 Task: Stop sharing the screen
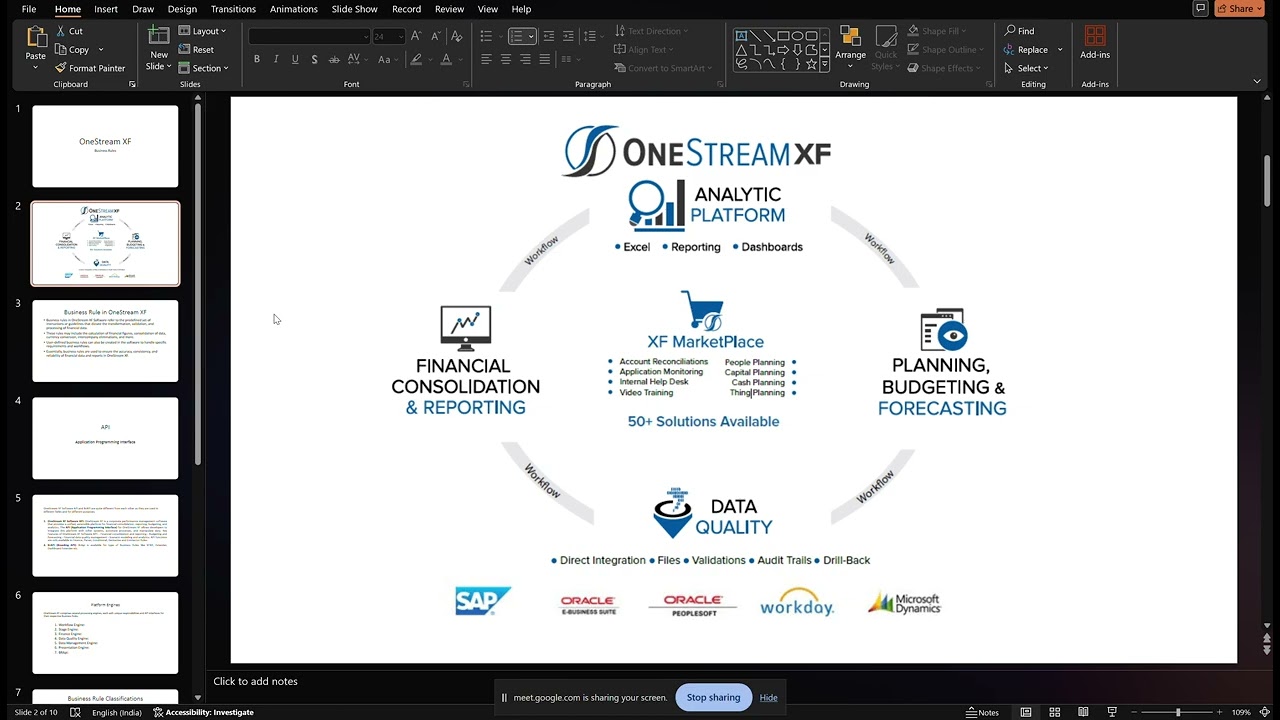click(x=713, y=697)
